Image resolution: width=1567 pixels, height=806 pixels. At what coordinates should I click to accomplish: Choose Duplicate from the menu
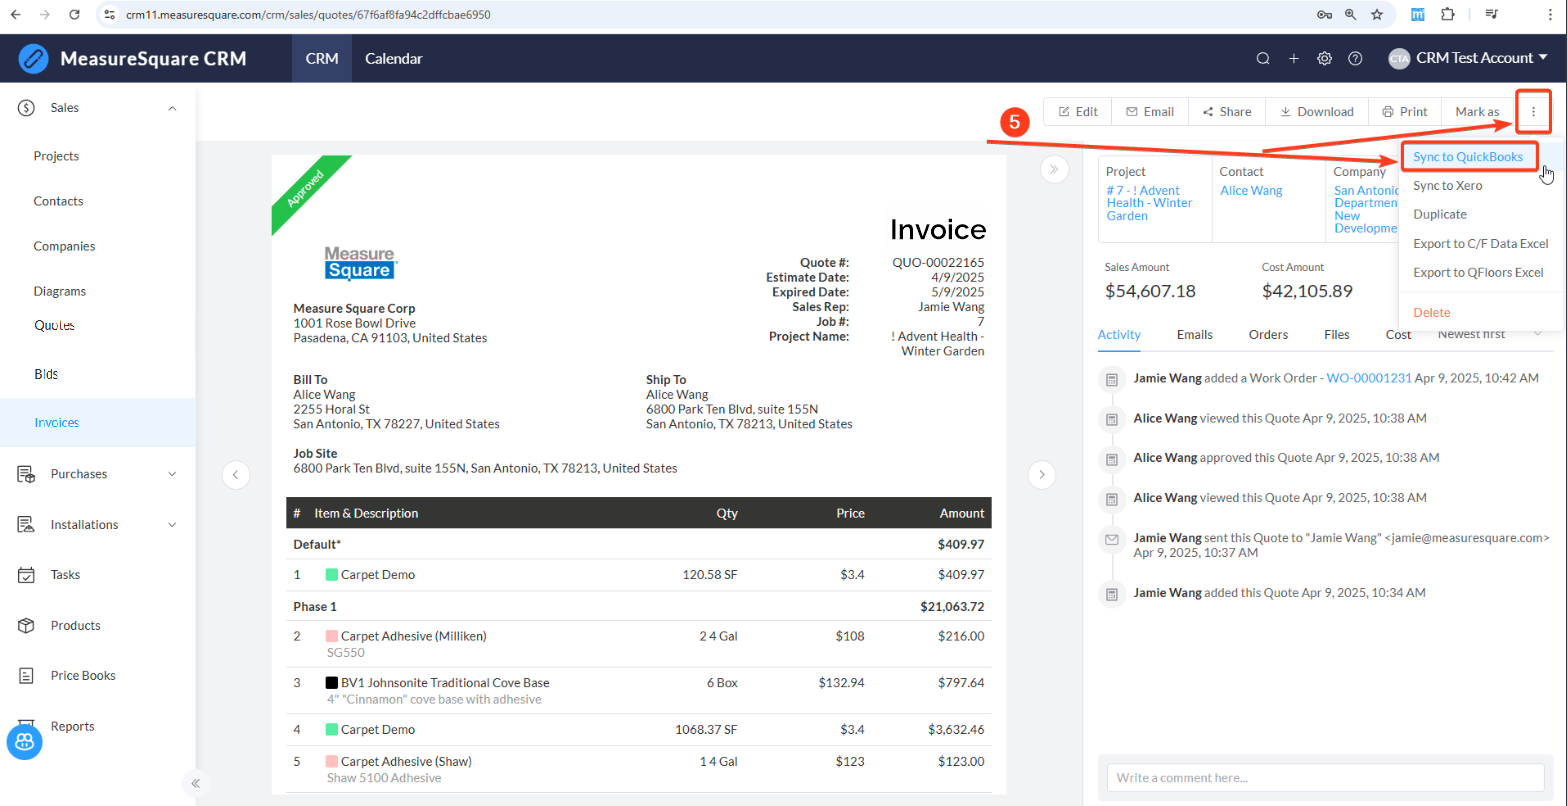click(1440, 215)
